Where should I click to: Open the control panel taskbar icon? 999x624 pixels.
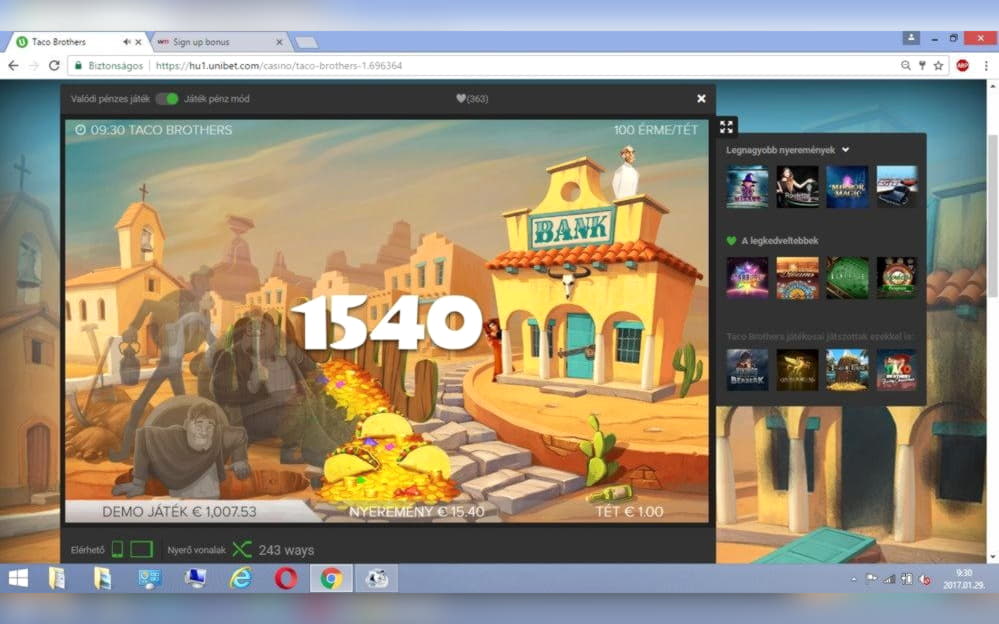coord(149,578)
